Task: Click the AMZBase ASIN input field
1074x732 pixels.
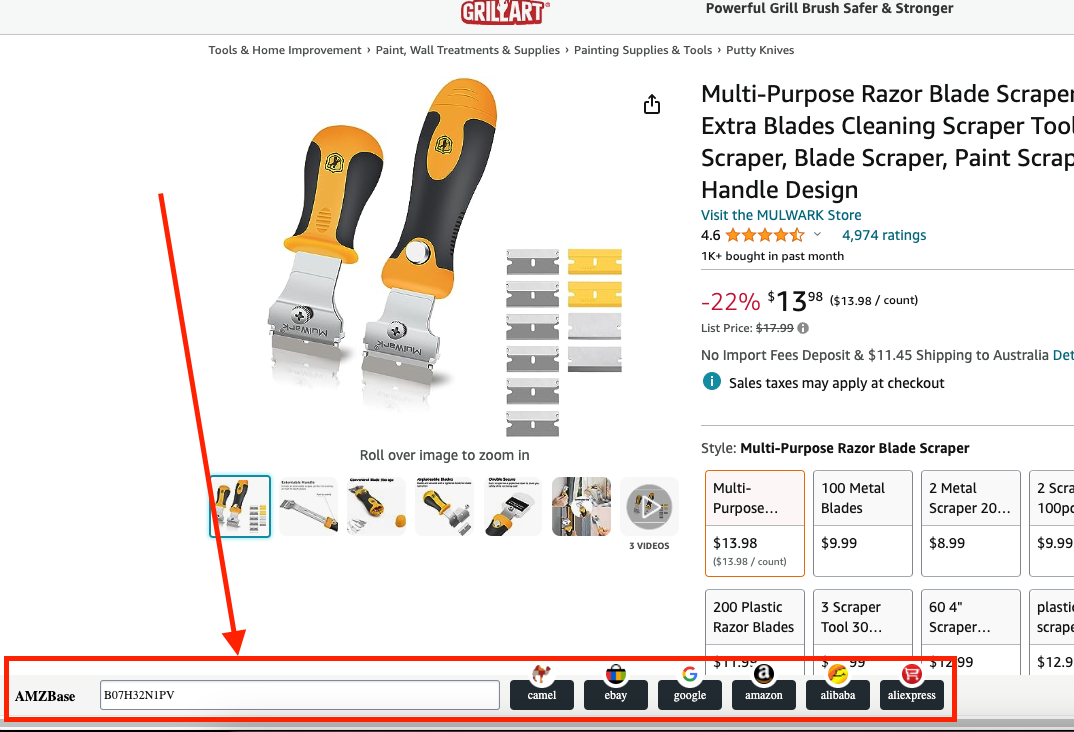Action: point(300,695)
